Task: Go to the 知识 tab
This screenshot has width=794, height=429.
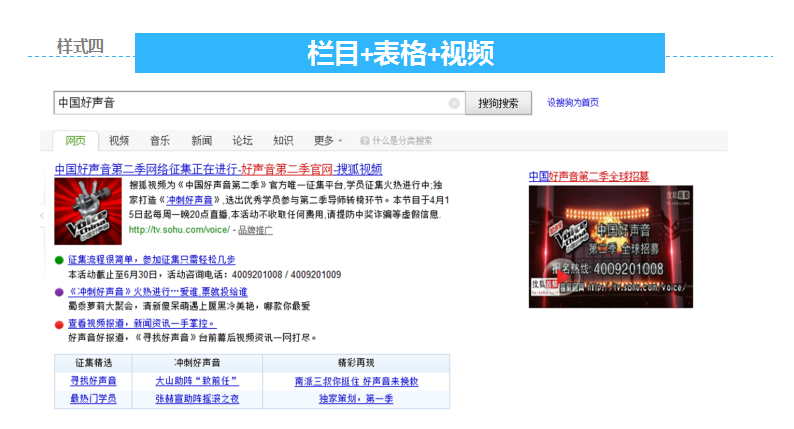Action: (x=283, y=141)
